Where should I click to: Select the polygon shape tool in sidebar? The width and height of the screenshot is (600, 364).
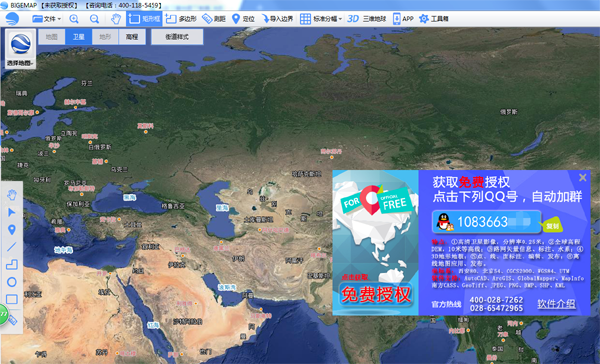pyautogui.click(x=12, y=264)
